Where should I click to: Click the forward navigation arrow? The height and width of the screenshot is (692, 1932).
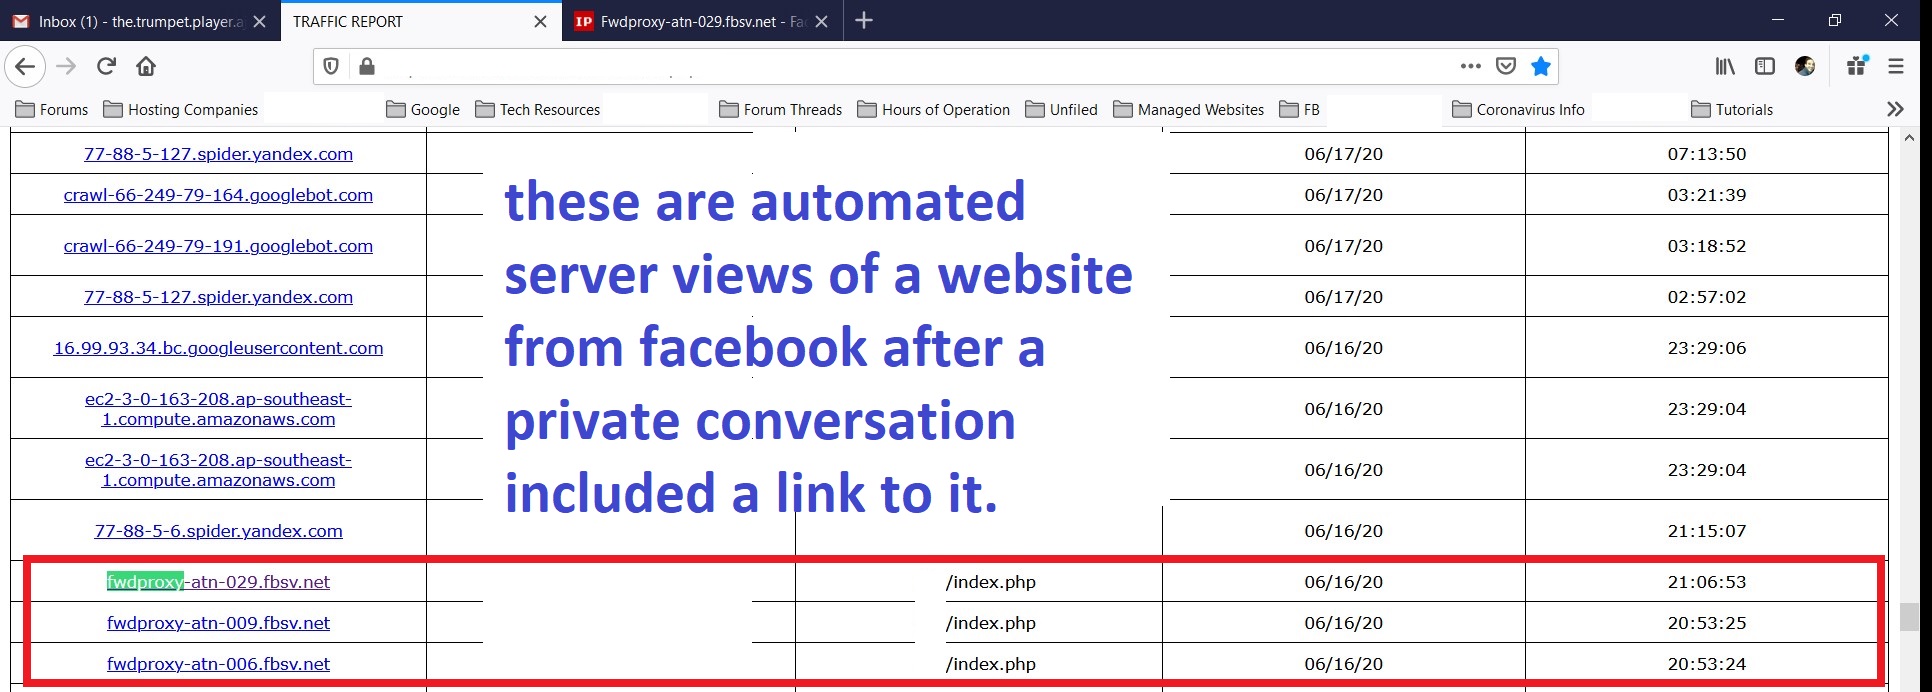[x=66, y=66]
